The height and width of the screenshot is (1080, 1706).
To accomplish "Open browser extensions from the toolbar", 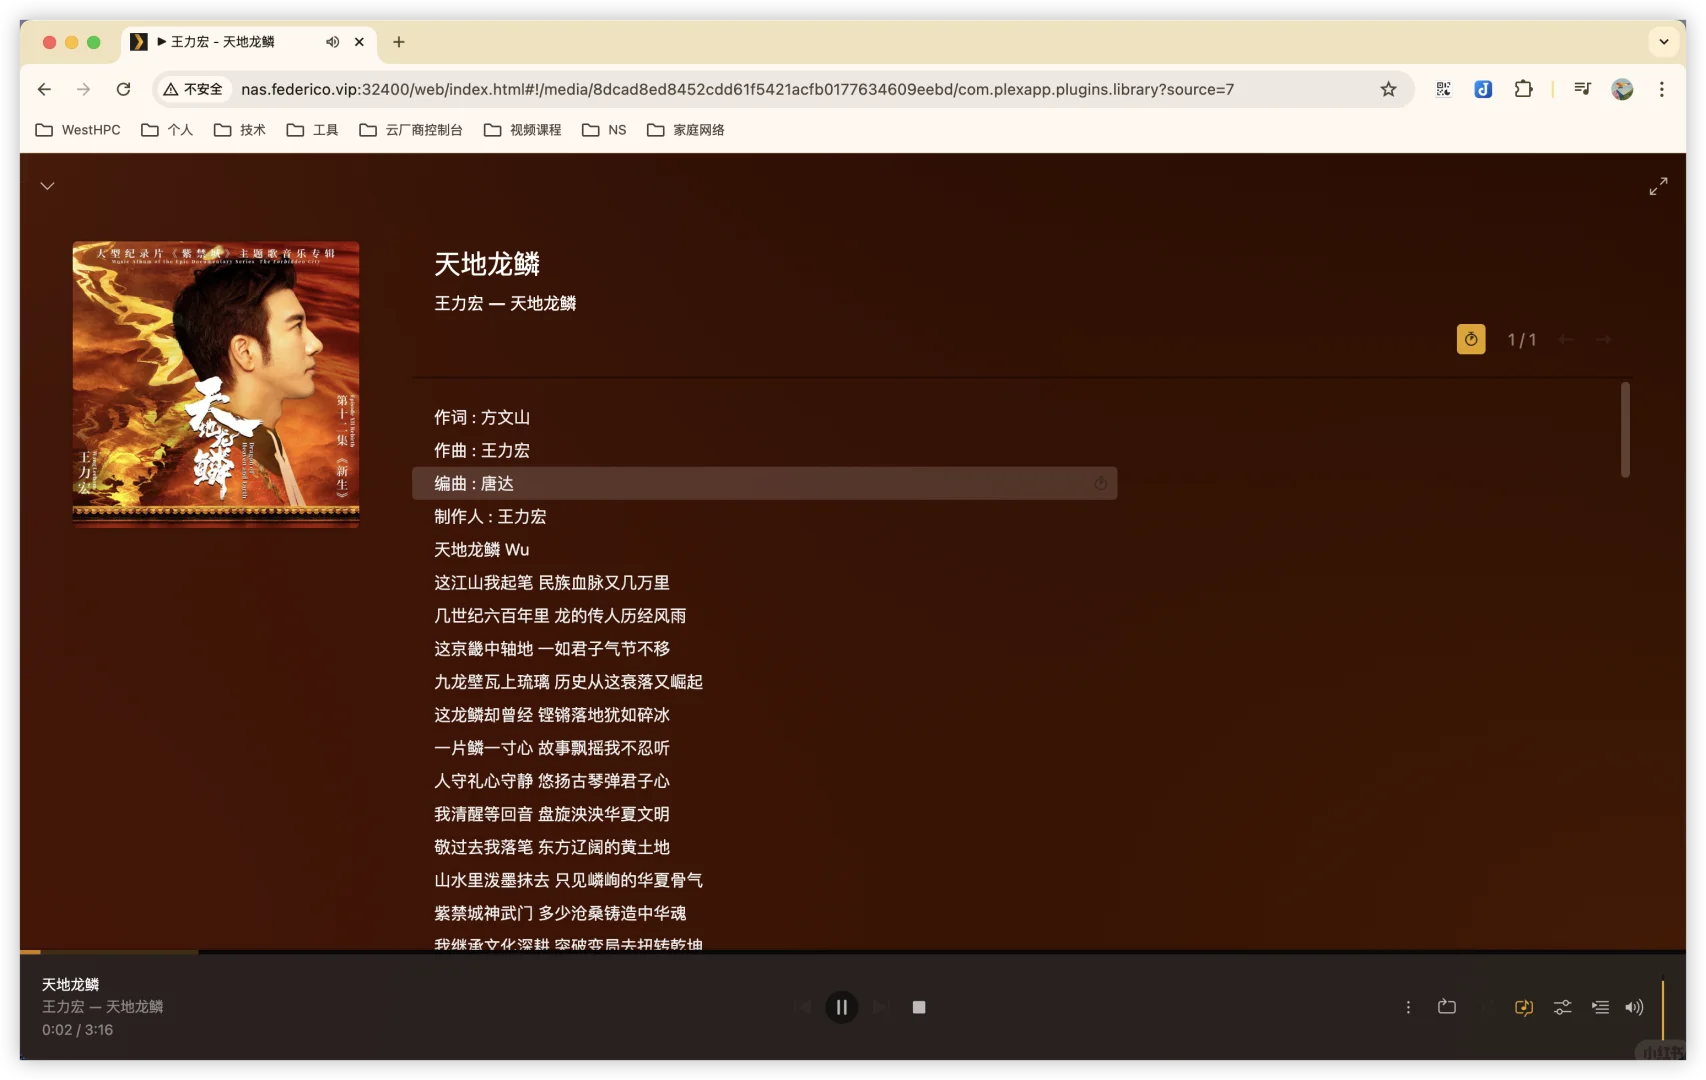I will pos(1523,89).
